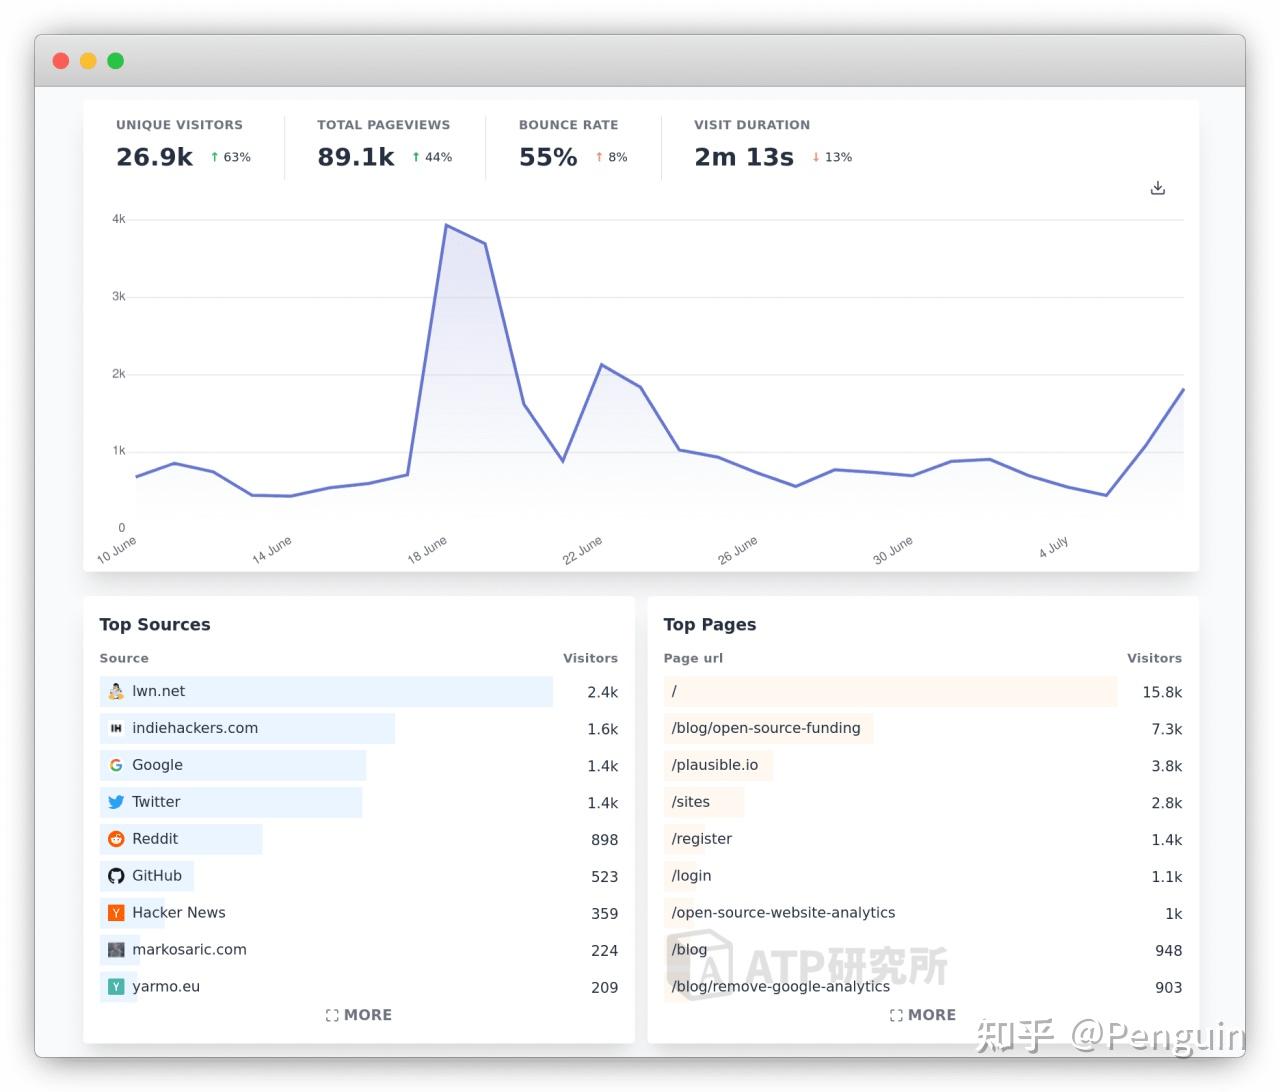Screen dimensions: 1280x1092
Task: Select the Bounce Rate metric
Action: (573, 145)
